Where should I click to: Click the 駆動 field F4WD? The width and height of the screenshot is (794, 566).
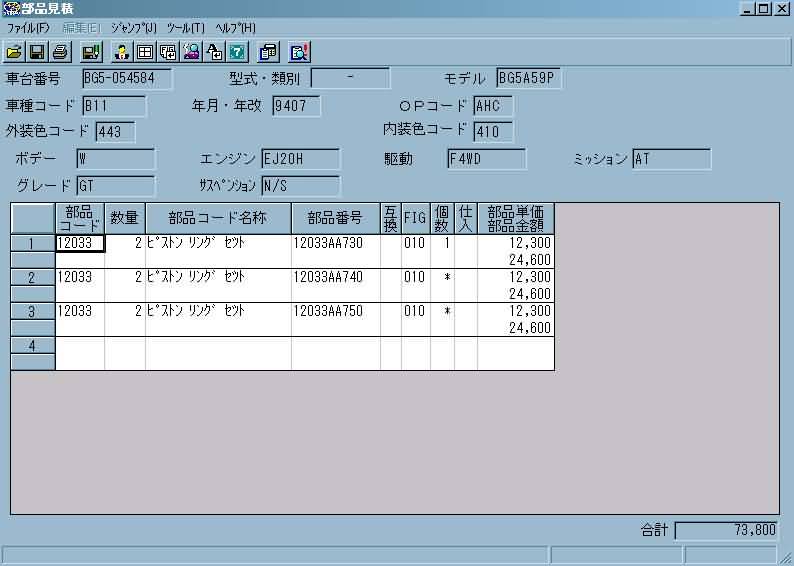pos(487,159)
